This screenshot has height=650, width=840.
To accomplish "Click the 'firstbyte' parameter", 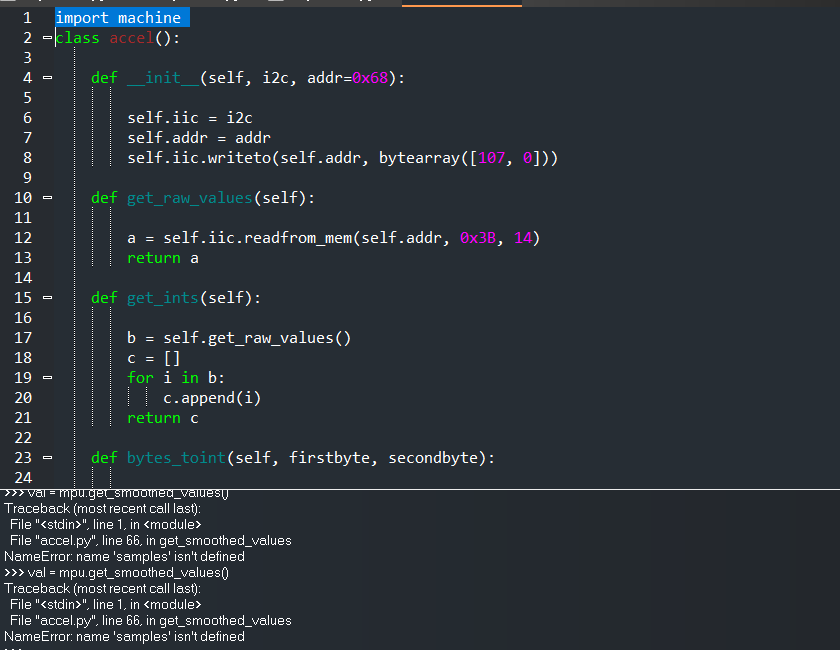I will click(329, 458).
